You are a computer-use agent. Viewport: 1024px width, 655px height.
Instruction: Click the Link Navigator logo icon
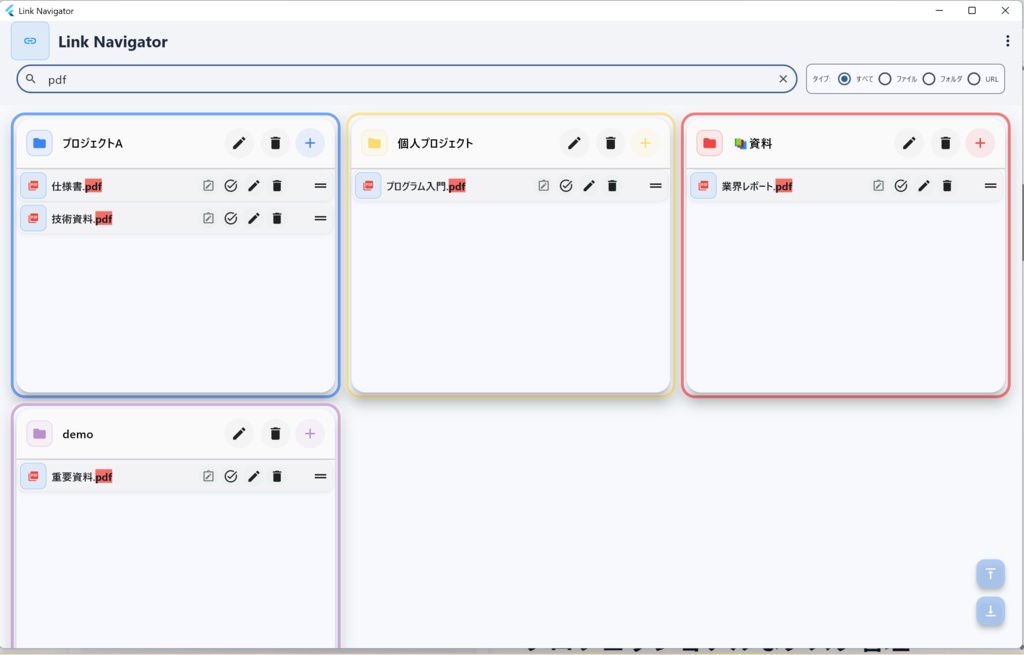click(31, 41)
